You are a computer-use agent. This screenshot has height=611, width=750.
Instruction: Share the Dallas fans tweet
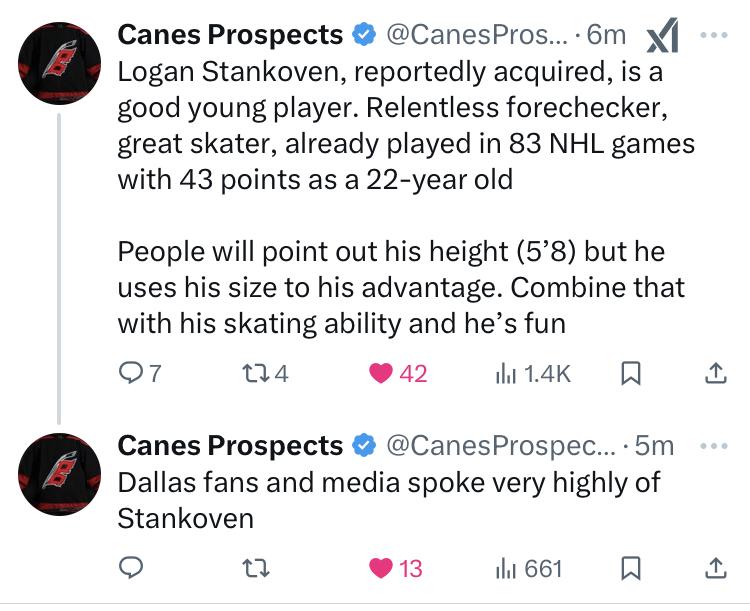coord(715,569)
